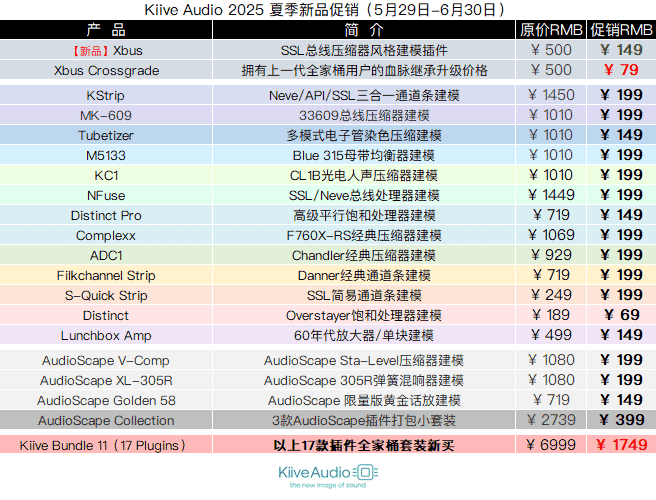656x500 pixels.
Task: Click the ¥ 6999 original bundle price
Action: coord(551,445)
